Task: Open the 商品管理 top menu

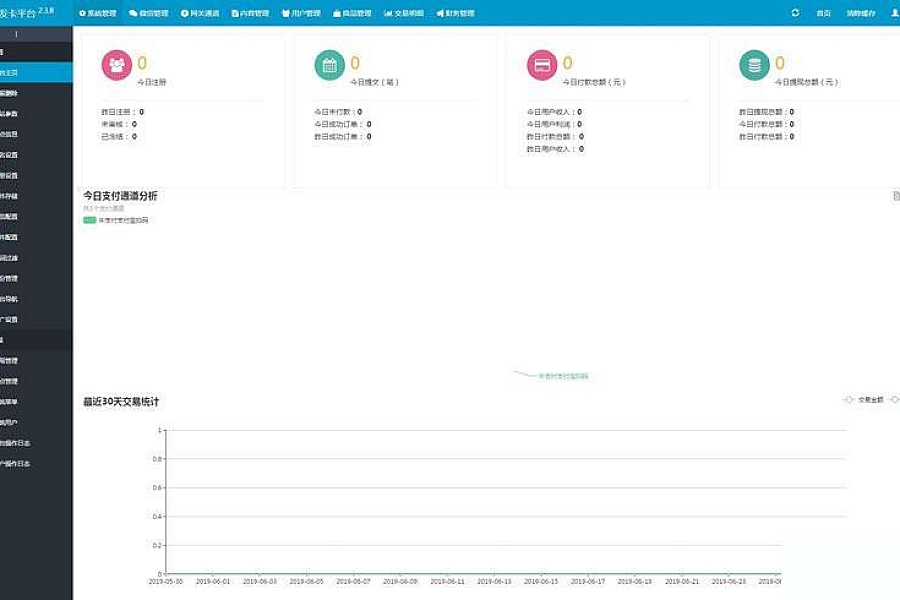Action: [352, 13]
